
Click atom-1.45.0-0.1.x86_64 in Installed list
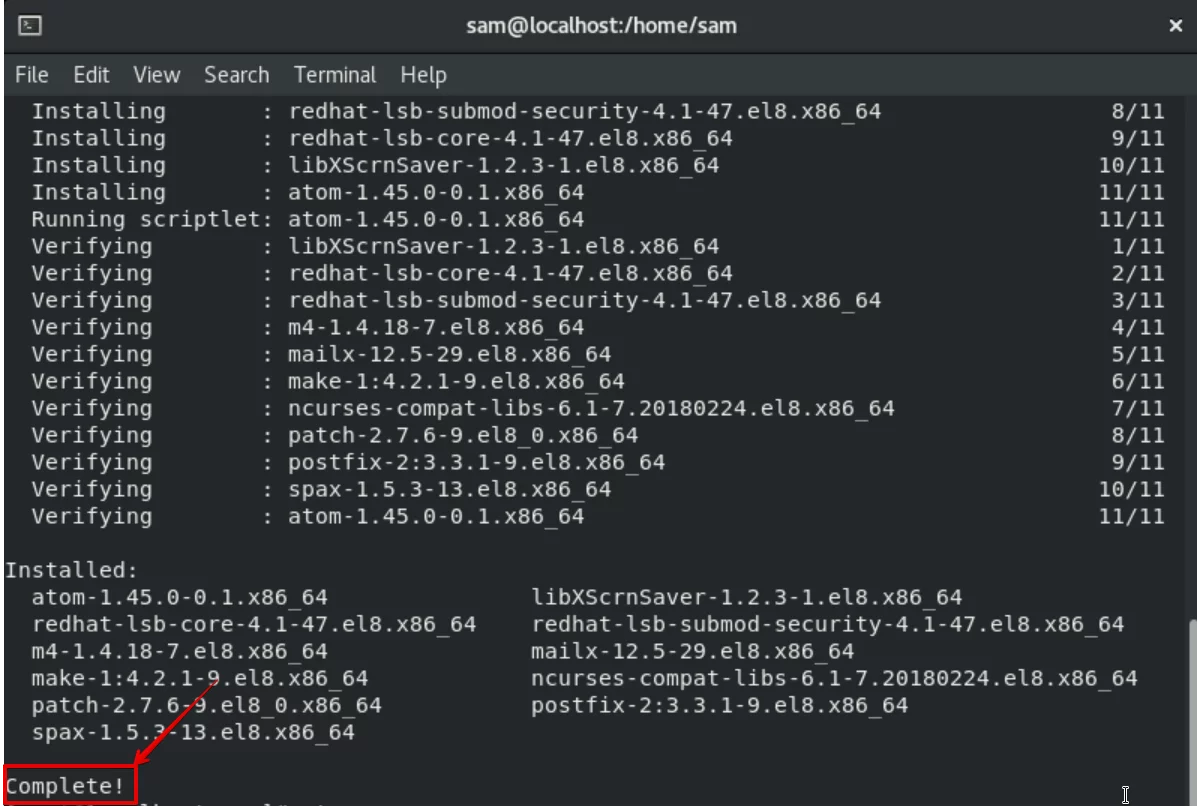(179, 597)
